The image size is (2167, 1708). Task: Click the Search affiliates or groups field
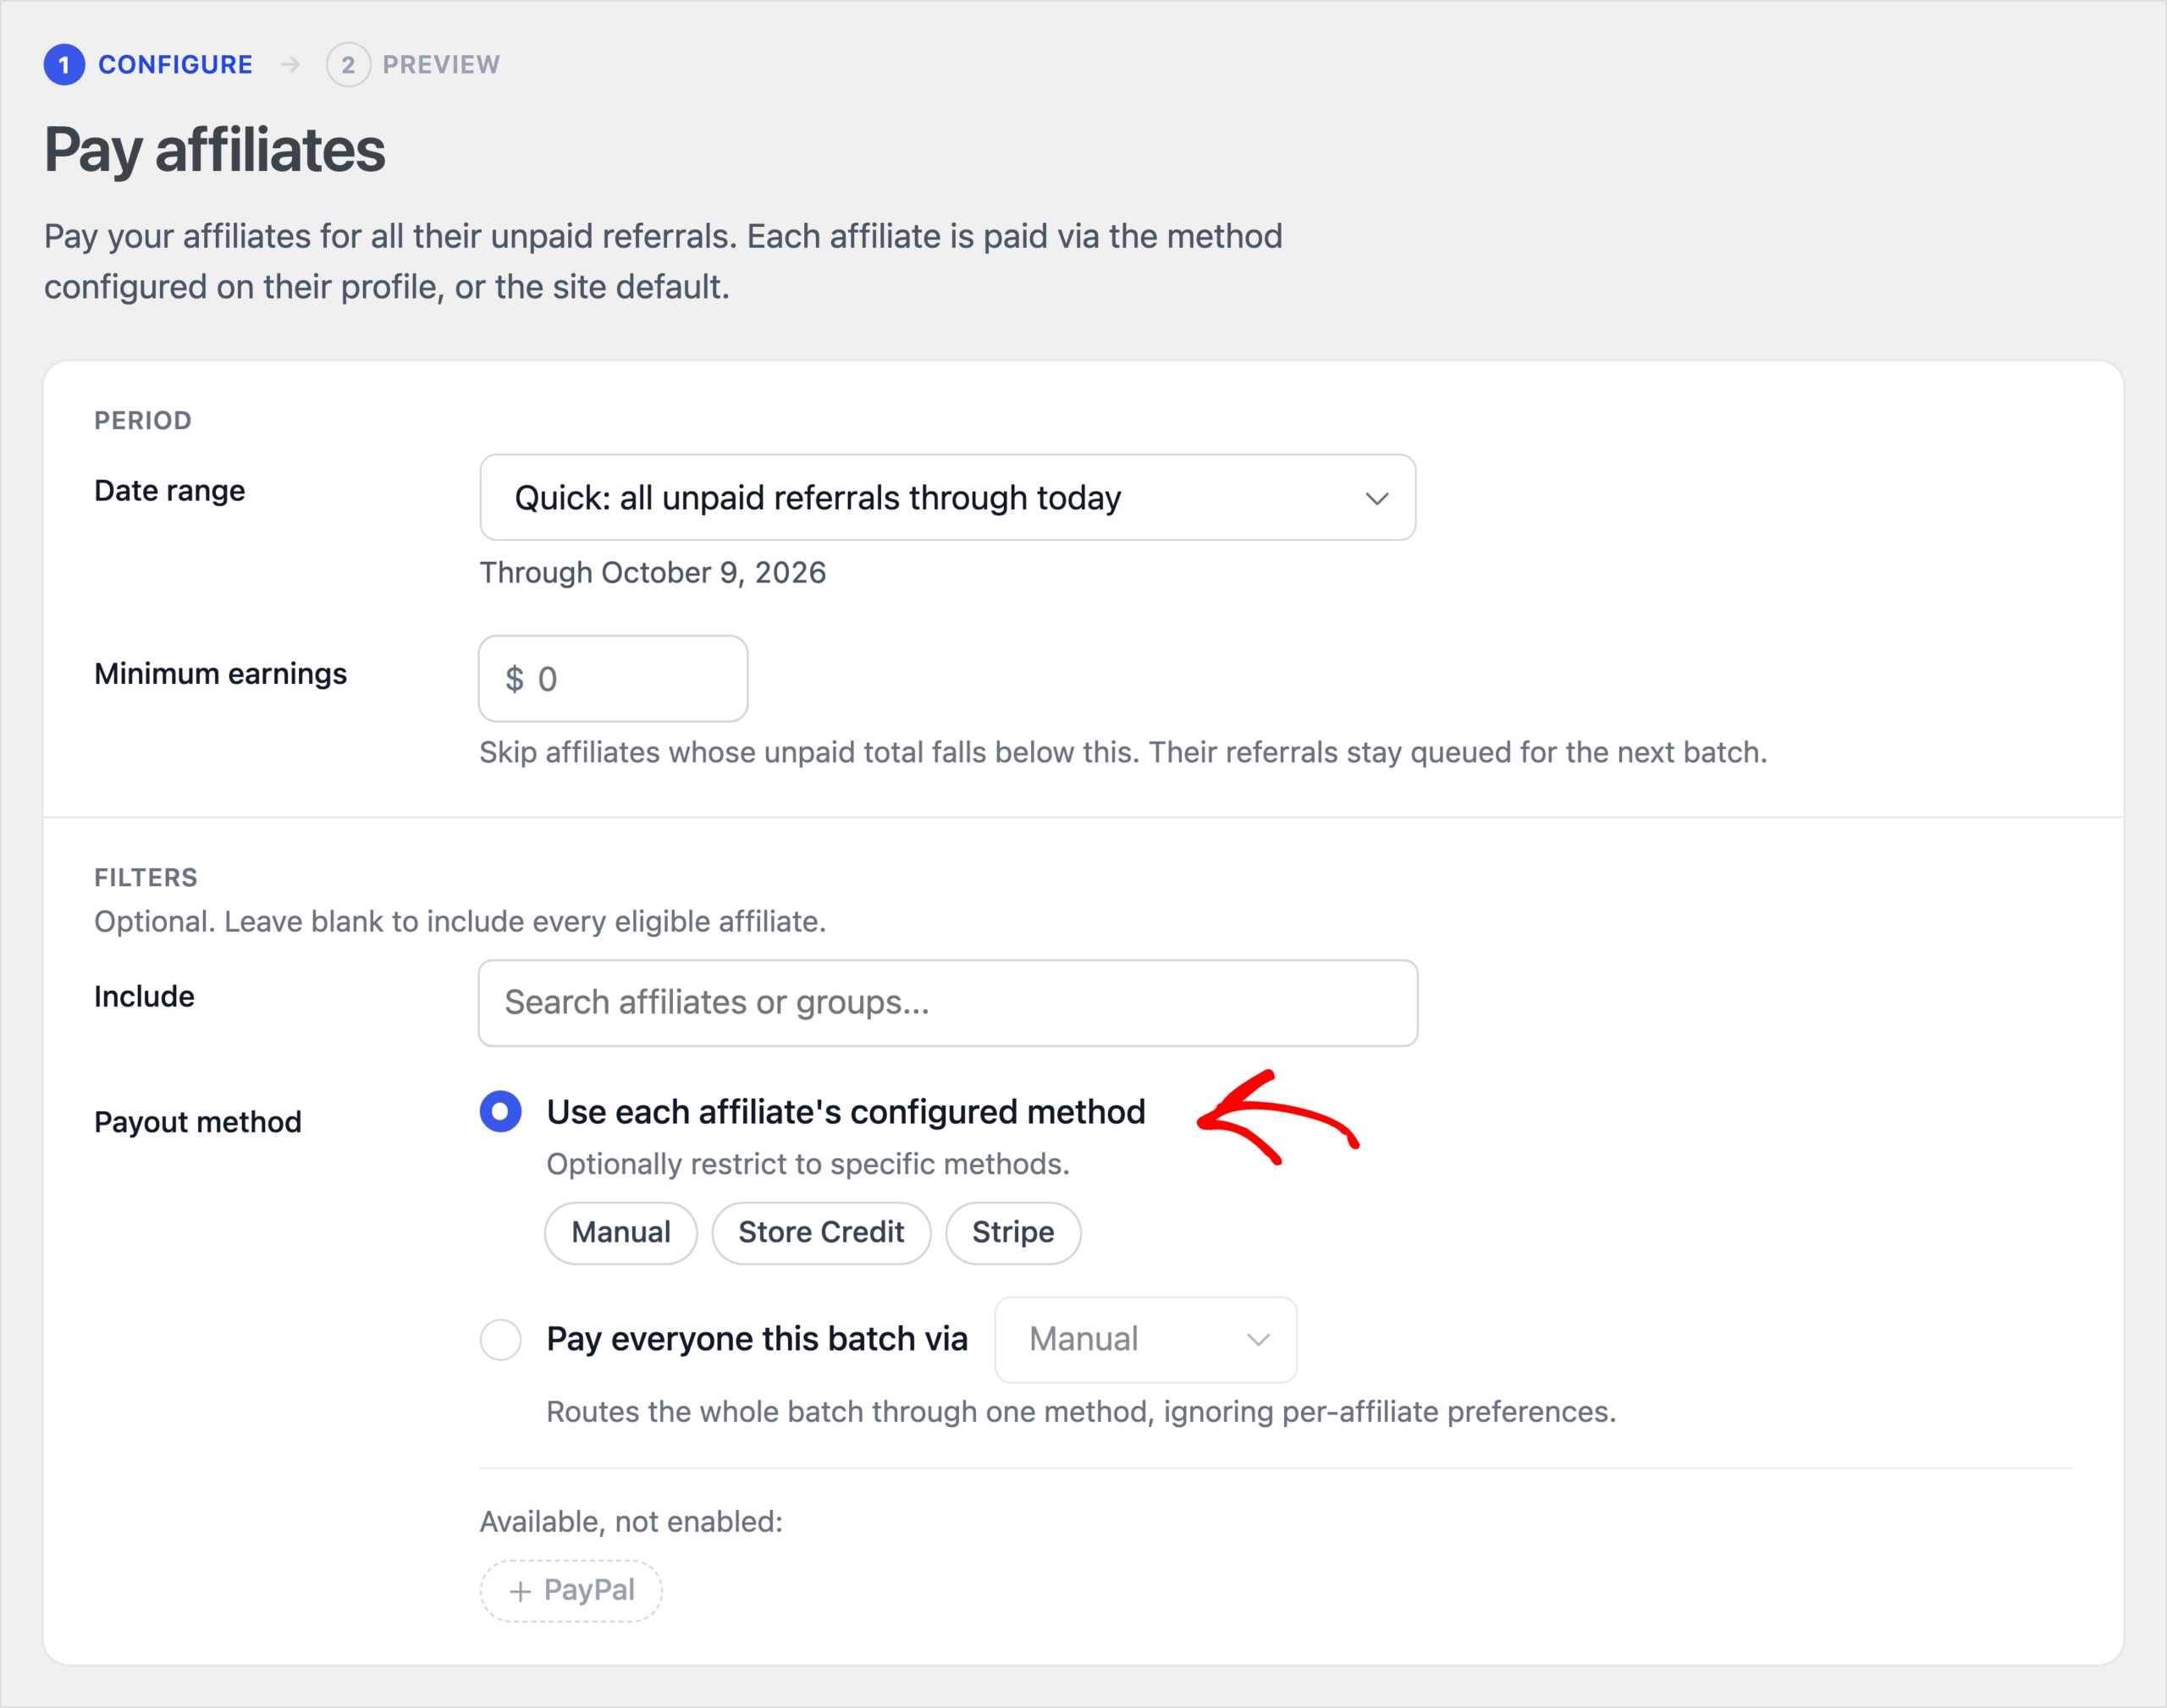click(947, 1003)
